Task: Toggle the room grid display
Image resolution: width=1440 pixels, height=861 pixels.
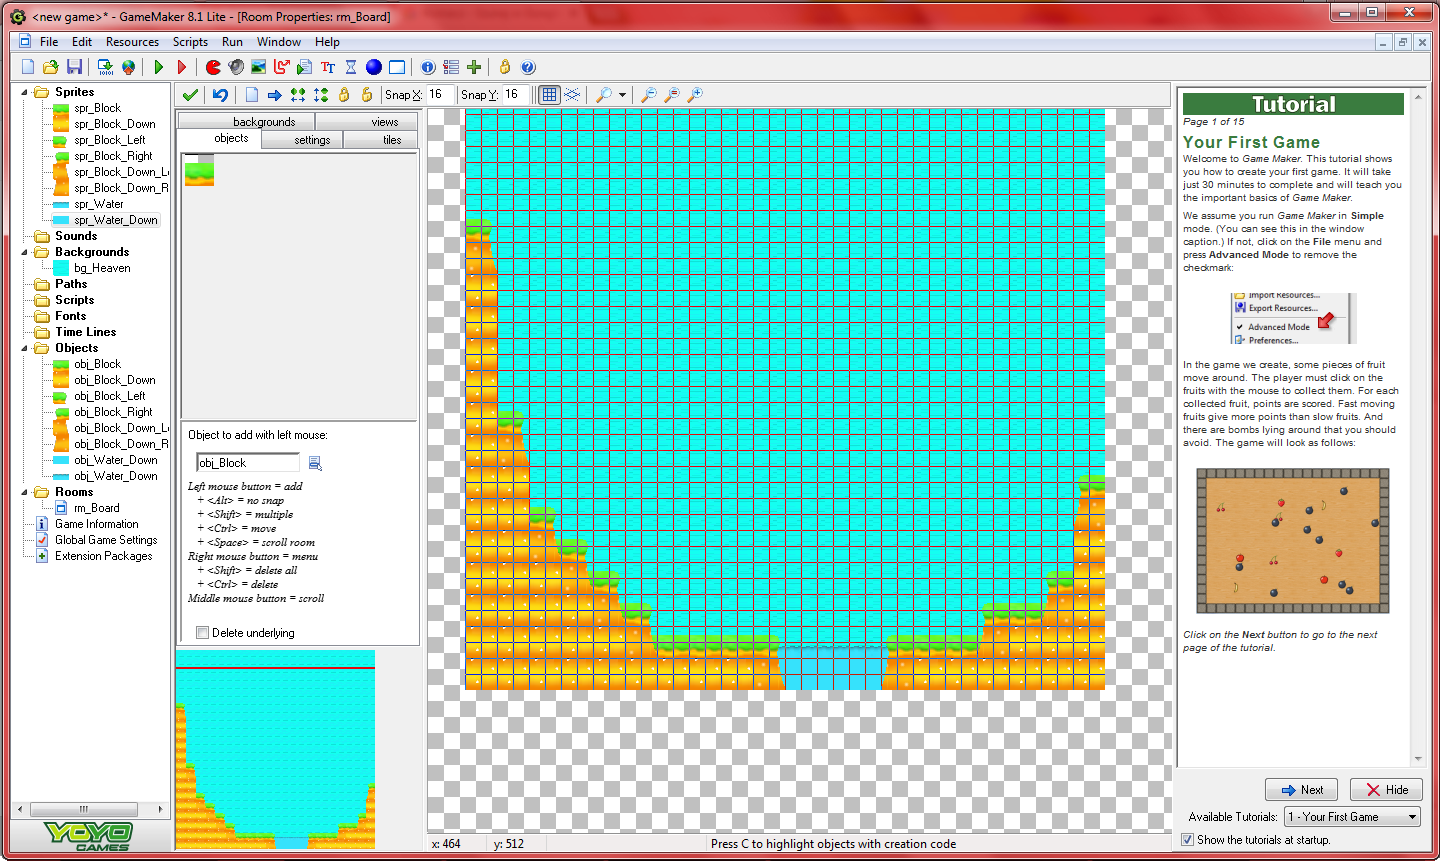Action: (x=549, y=95)
